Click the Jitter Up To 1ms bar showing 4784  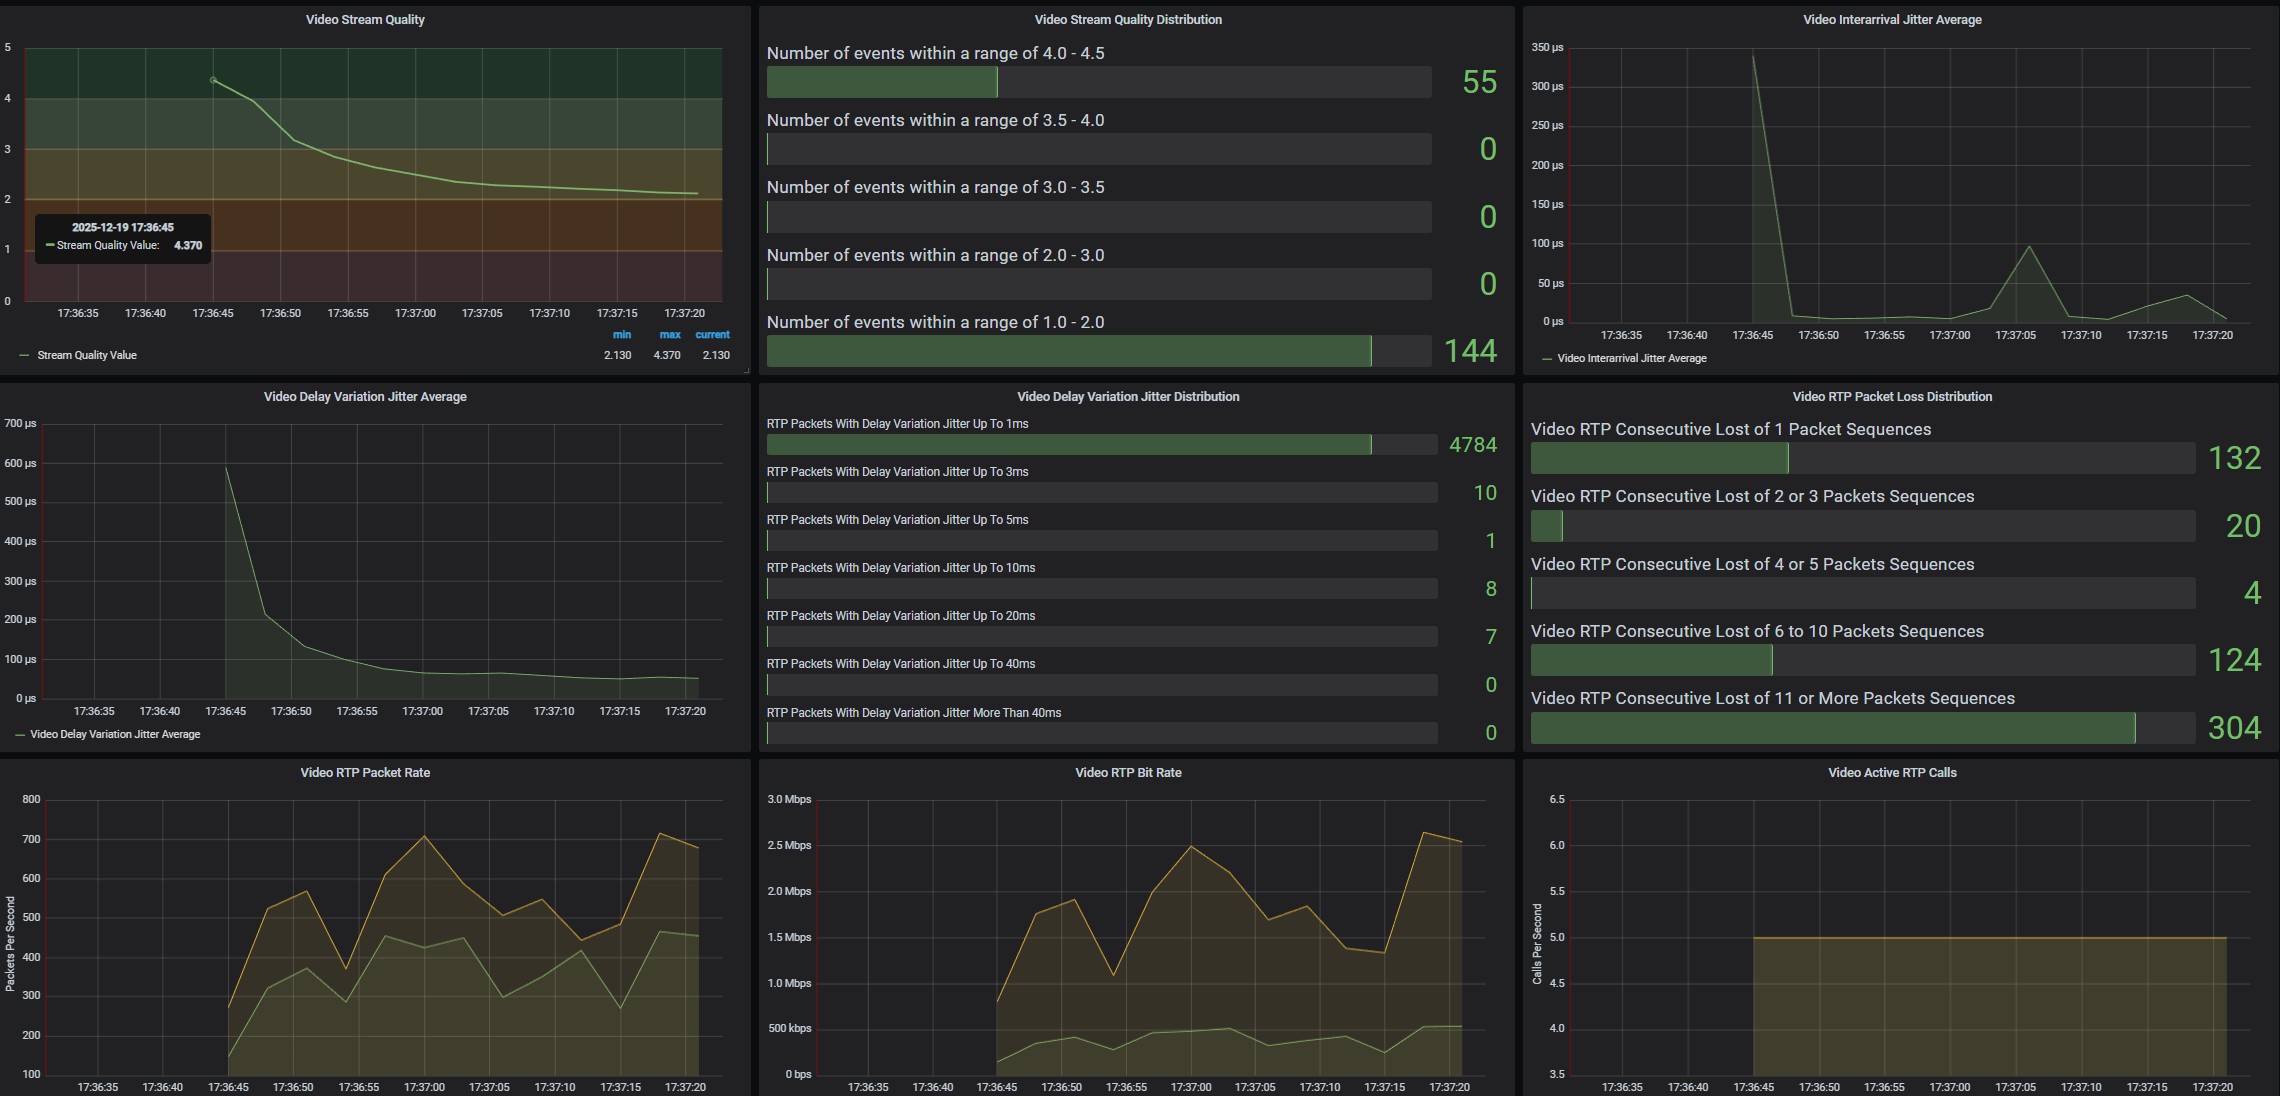(1068, 445)
